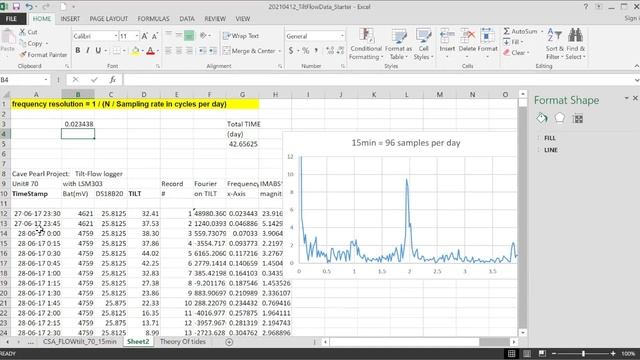Toggle Italic formatting
This screenshot has height=360, width=640.
coord(87,51)
